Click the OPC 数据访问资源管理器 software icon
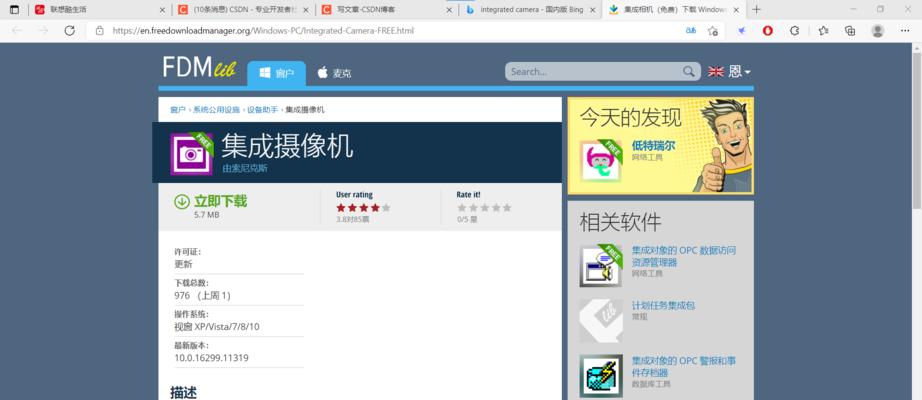 click(x=600, y=266)
